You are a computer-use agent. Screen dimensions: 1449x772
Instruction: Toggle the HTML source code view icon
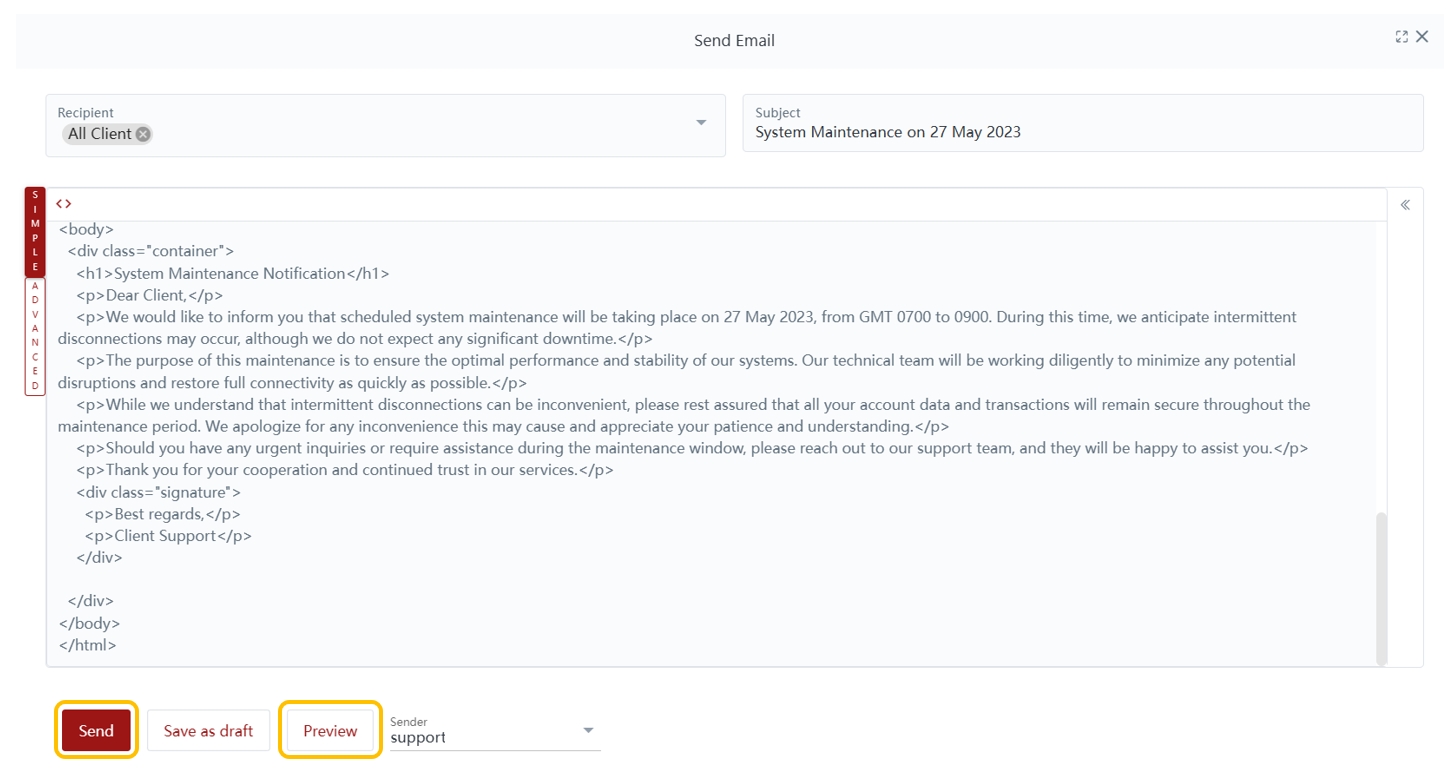64,204
